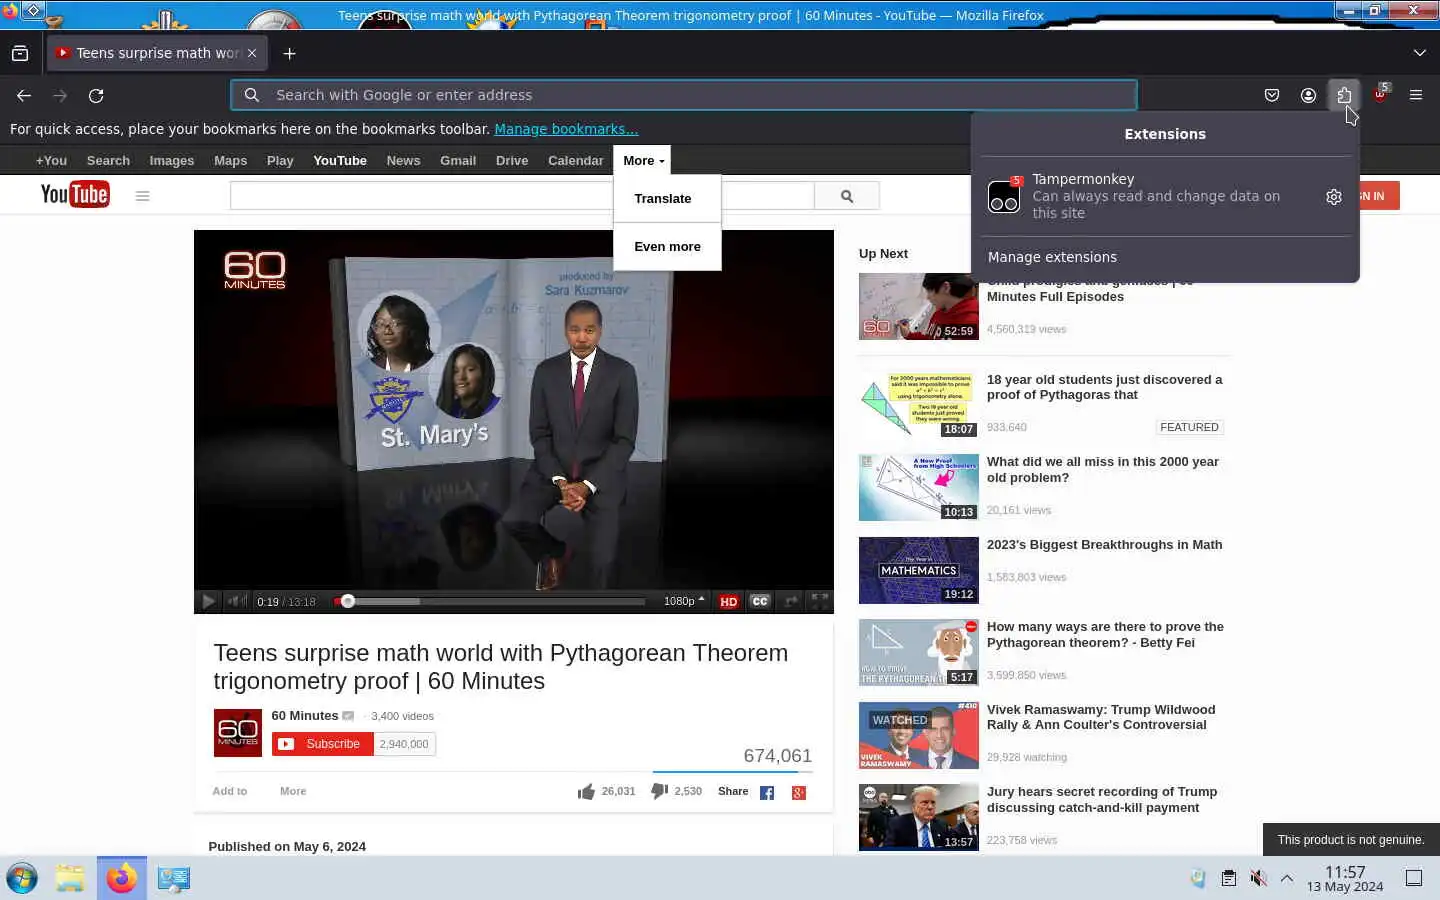Select Even more from More menu

pos(667,246)
